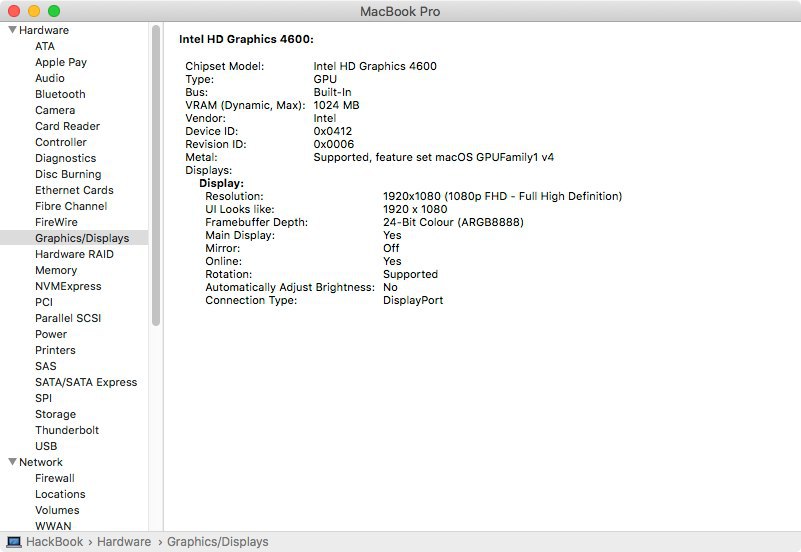Open Card Reader details
This screenshot has width=801, height=552.
[67, 126]
